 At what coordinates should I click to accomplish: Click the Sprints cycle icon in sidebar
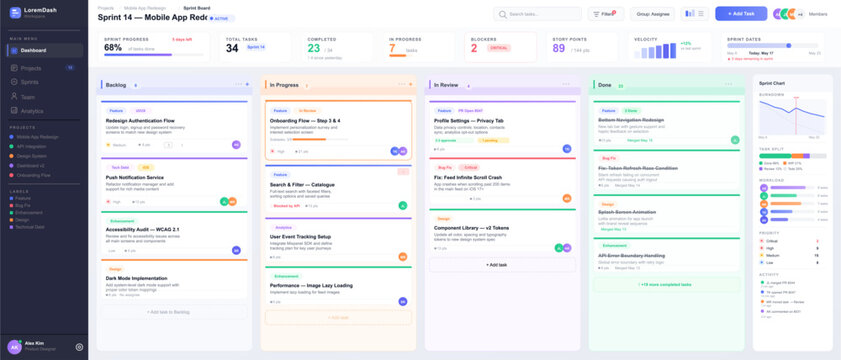pos(14,82)
